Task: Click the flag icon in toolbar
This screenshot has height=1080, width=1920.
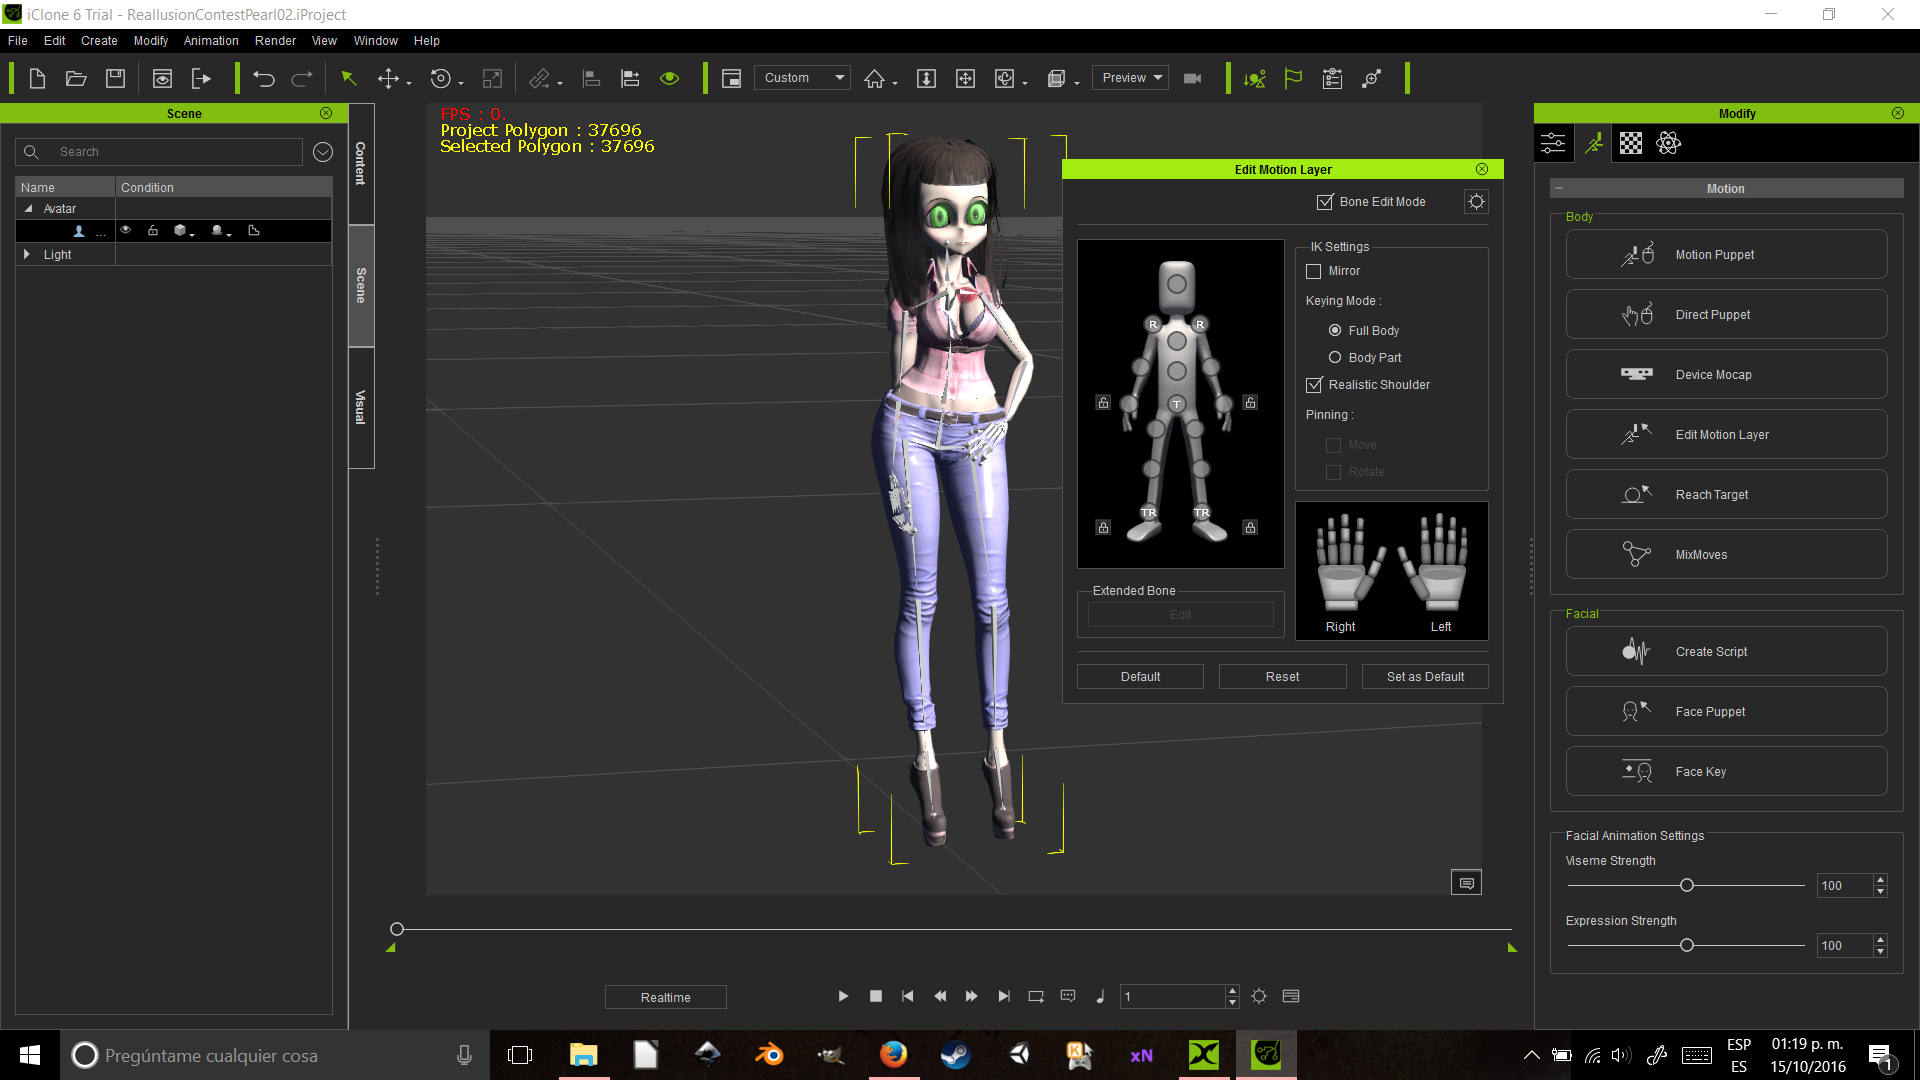Action: (x=1293, y=78)
